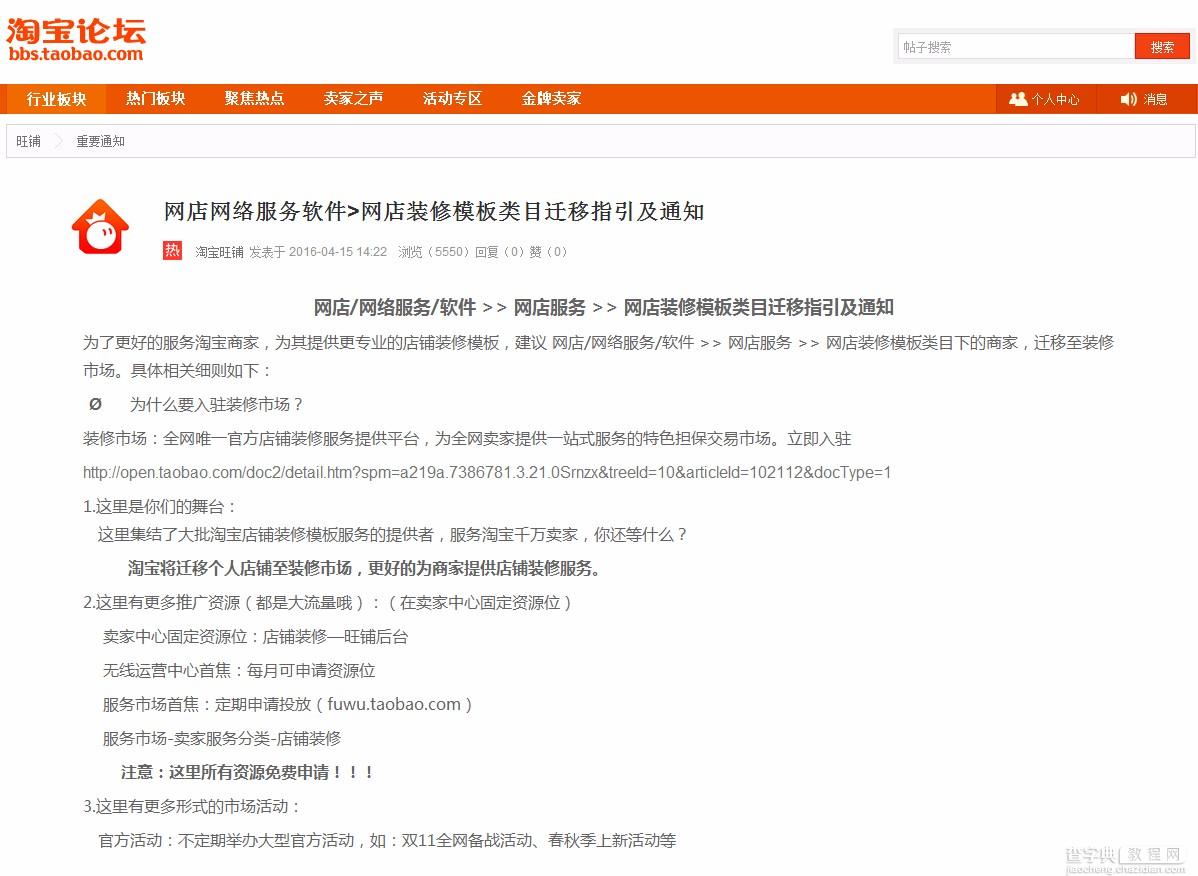Screen dimensions: 1198x876
Task: Go to 重要通知 breadcrumb link
Action: tap(100, 141)
